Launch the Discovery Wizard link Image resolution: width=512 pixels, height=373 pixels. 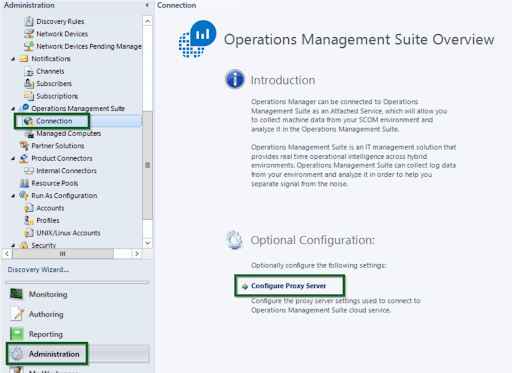(x=38, y=270)
